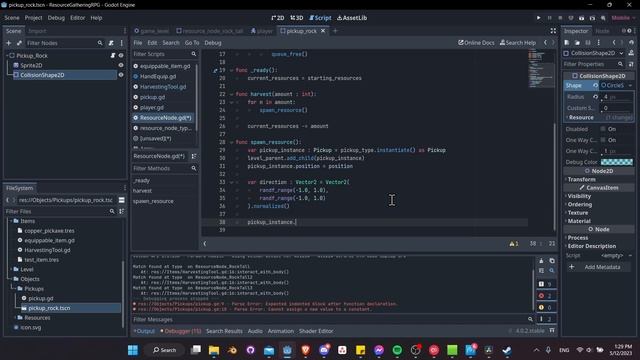
Task: Add a new child node with the plus icon
Action: (9, 43)
